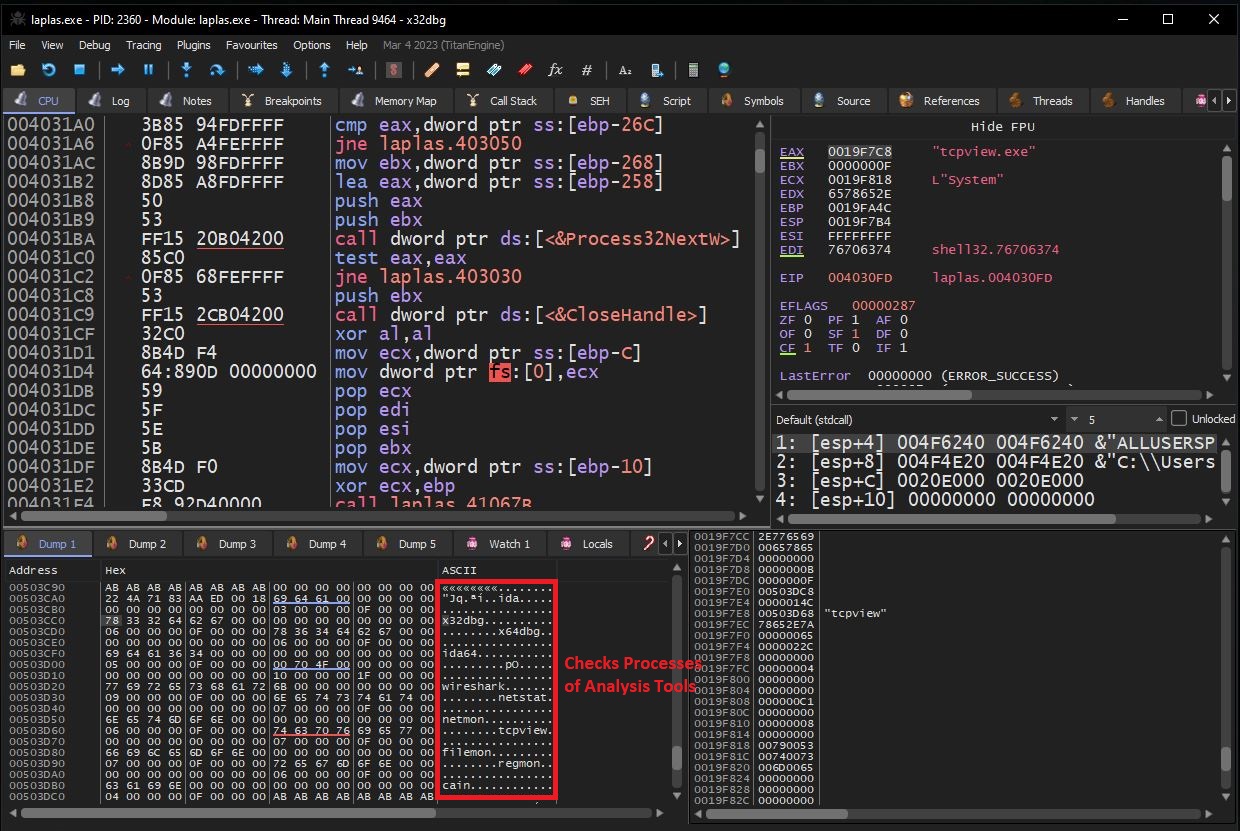The width and height of the screenshot is (1240, 831).
Task: Click the Step Into arrow icon
Action: 186,70
